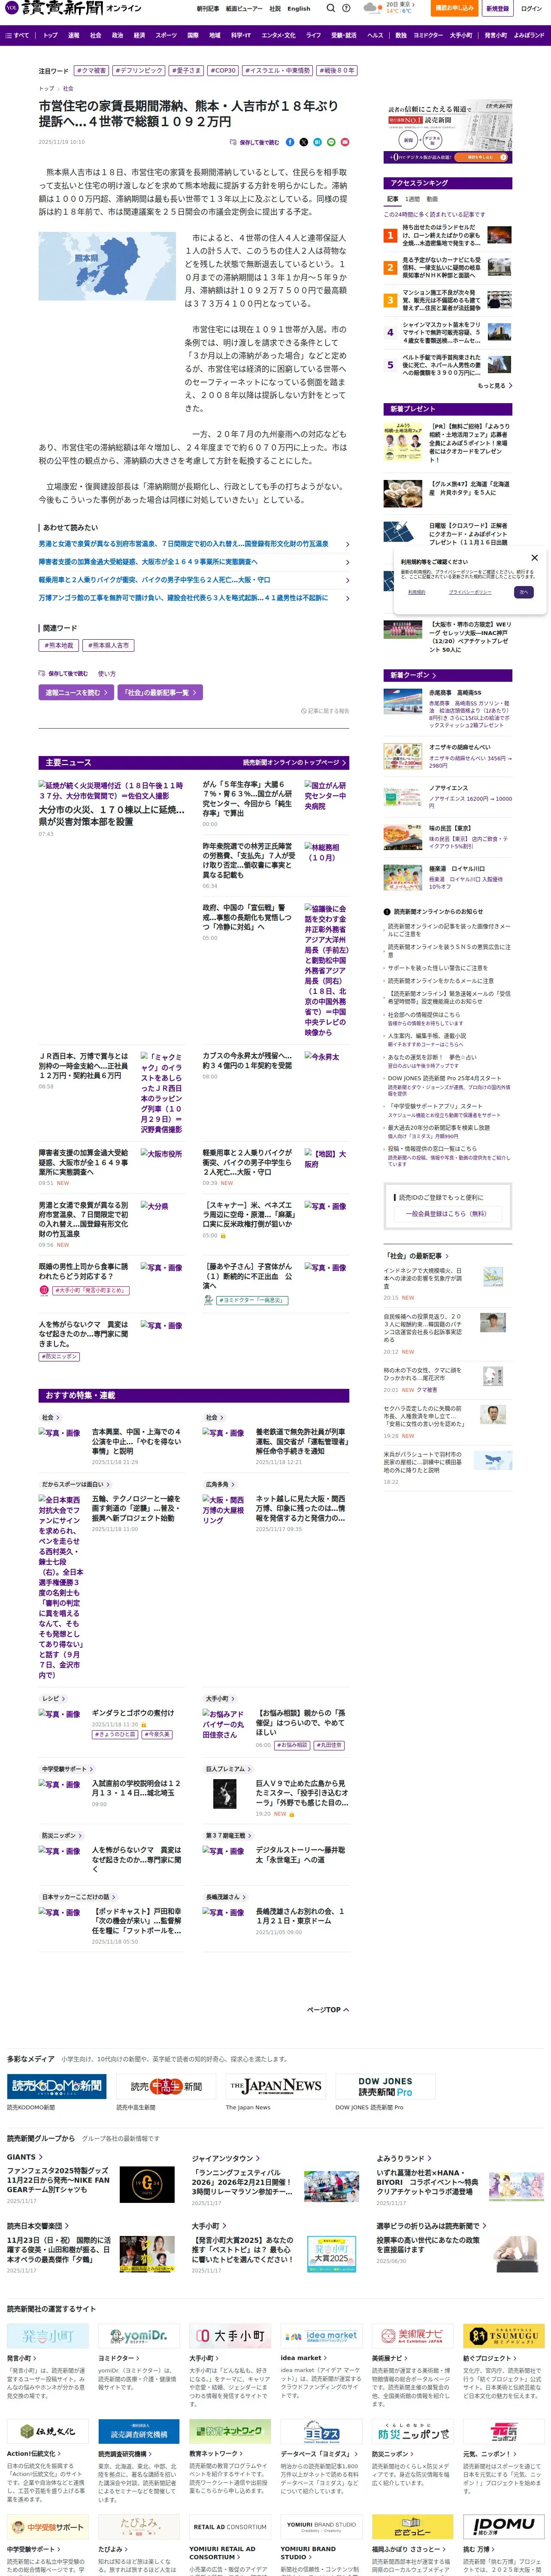The image size is (551, 2576).
Task: Select エンタメ・文化 in the navigation bar
Action: tap(278, 35)
